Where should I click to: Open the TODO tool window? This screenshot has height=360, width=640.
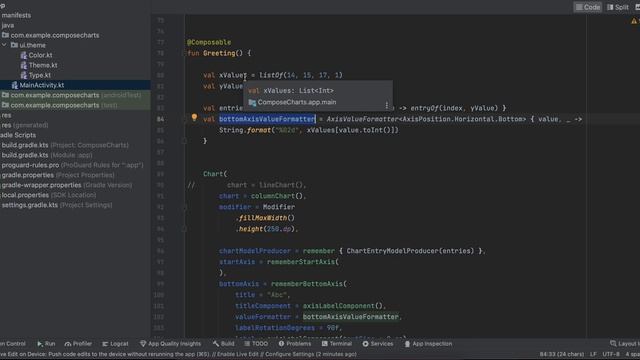pos(256,344)
